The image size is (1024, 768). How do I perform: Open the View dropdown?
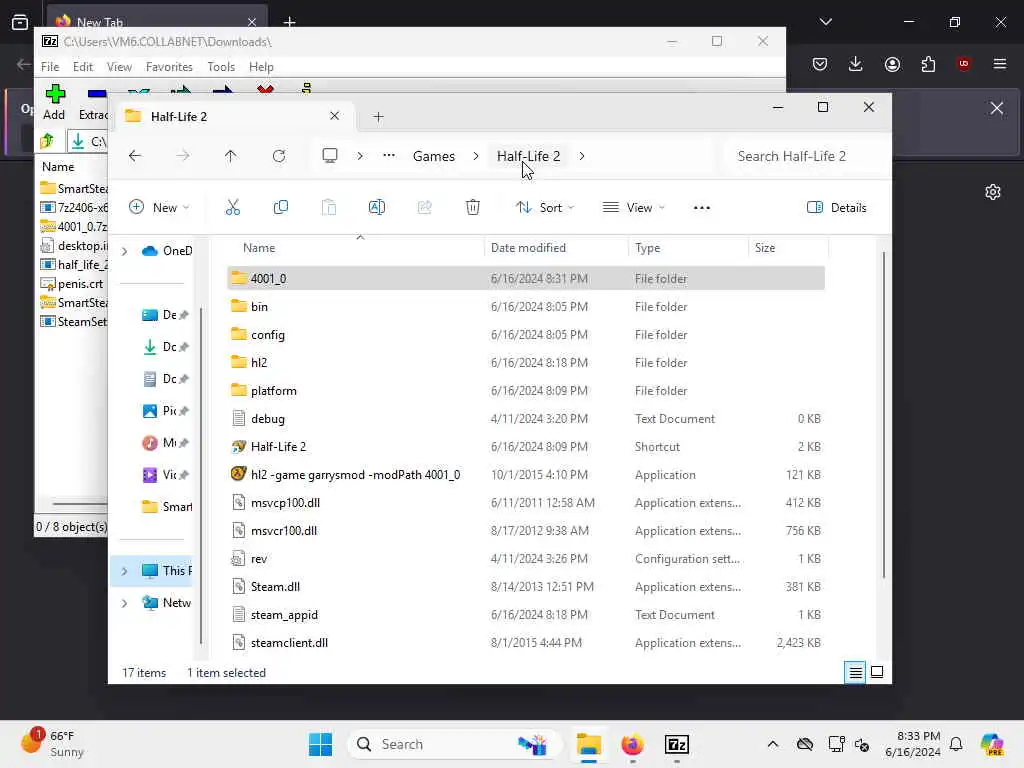pyautogui.click(x=633, y=208)
